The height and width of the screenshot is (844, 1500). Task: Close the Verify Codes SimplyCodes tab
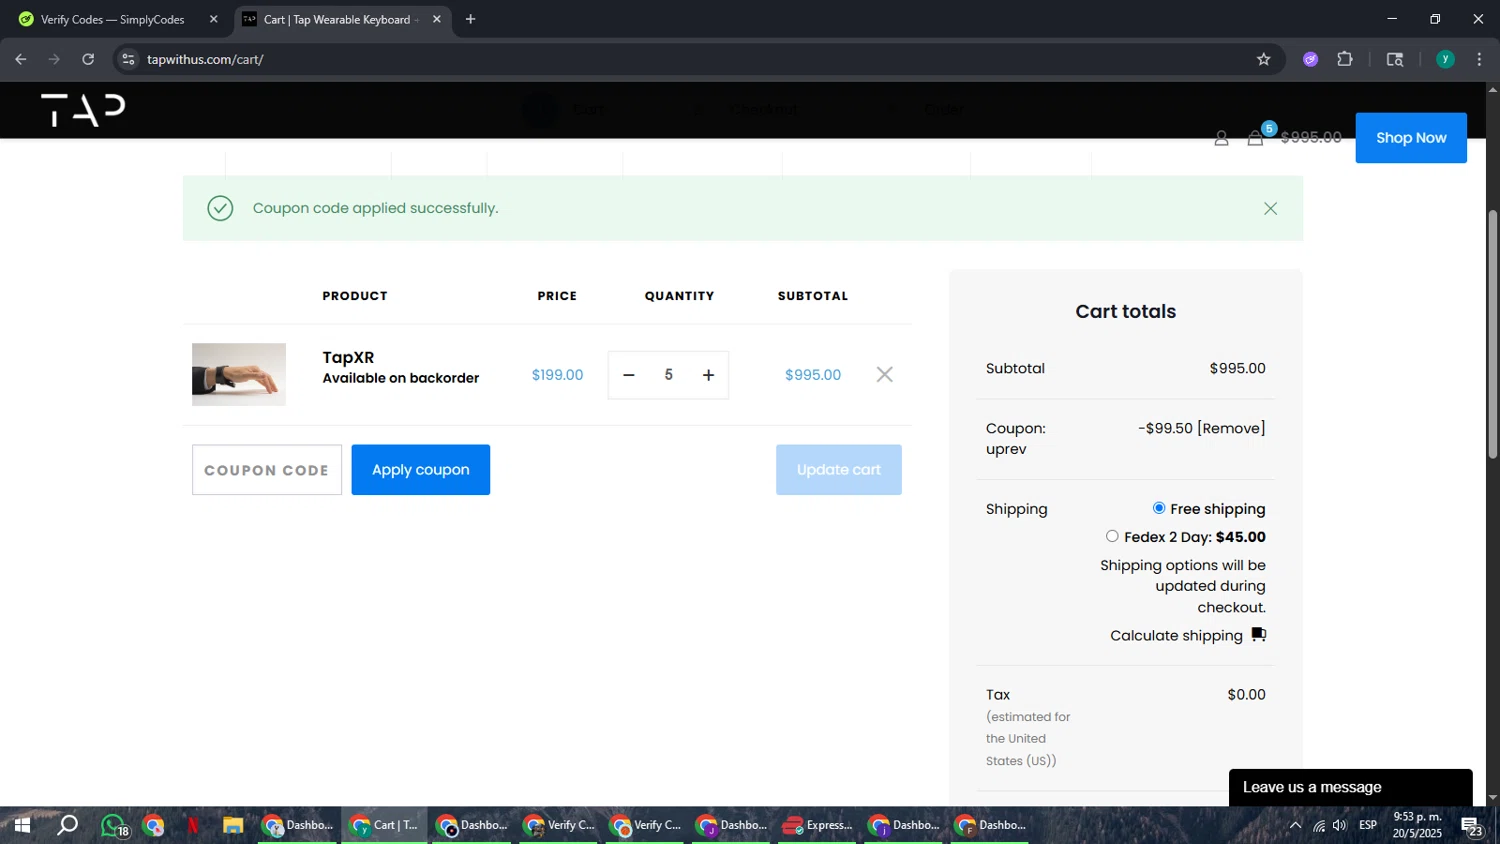tap(213, 19)
